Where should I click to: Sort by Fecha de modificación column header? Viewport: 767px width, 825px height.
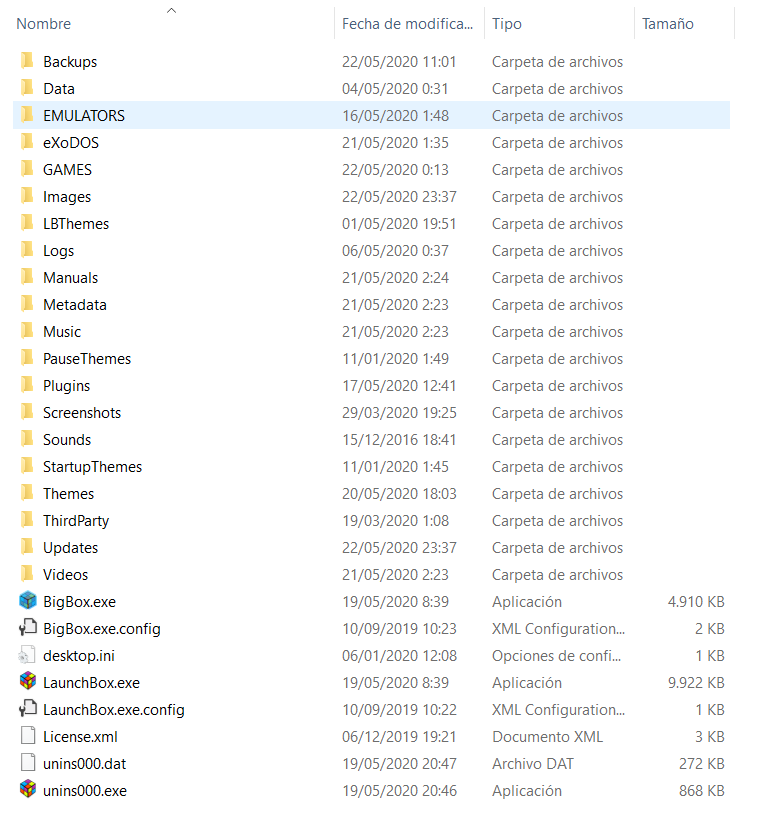tap(409, 24)
